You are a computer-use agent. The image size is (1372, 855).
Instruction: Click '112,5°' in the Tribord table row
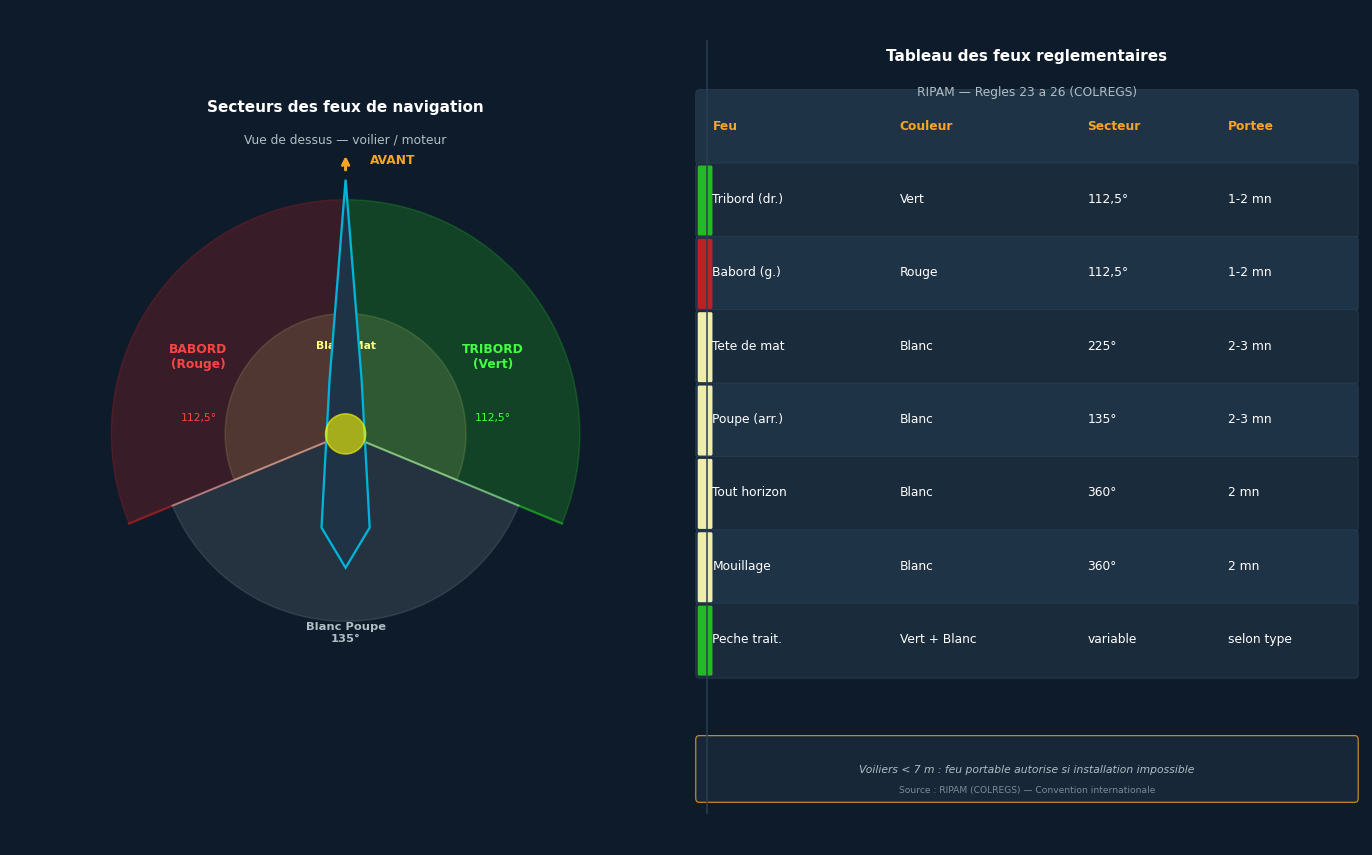click(x=1107, y=200)
